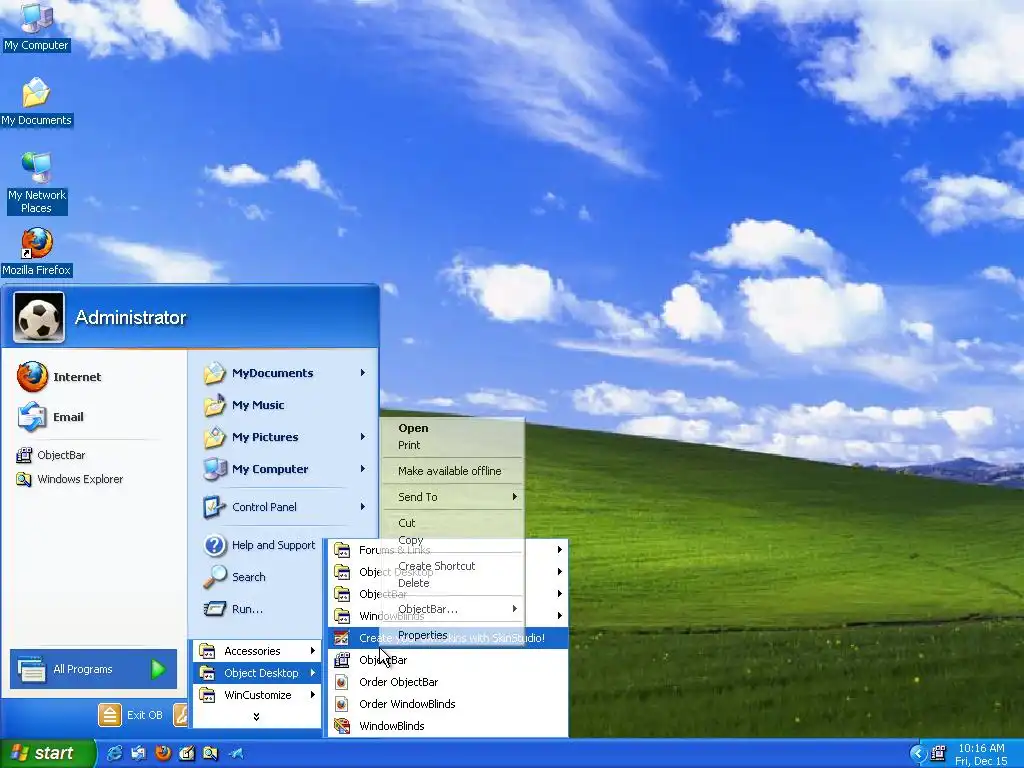Click the soccer ball user picture
The width and height of the screenshot is (1024, 768).
(39, 317)
